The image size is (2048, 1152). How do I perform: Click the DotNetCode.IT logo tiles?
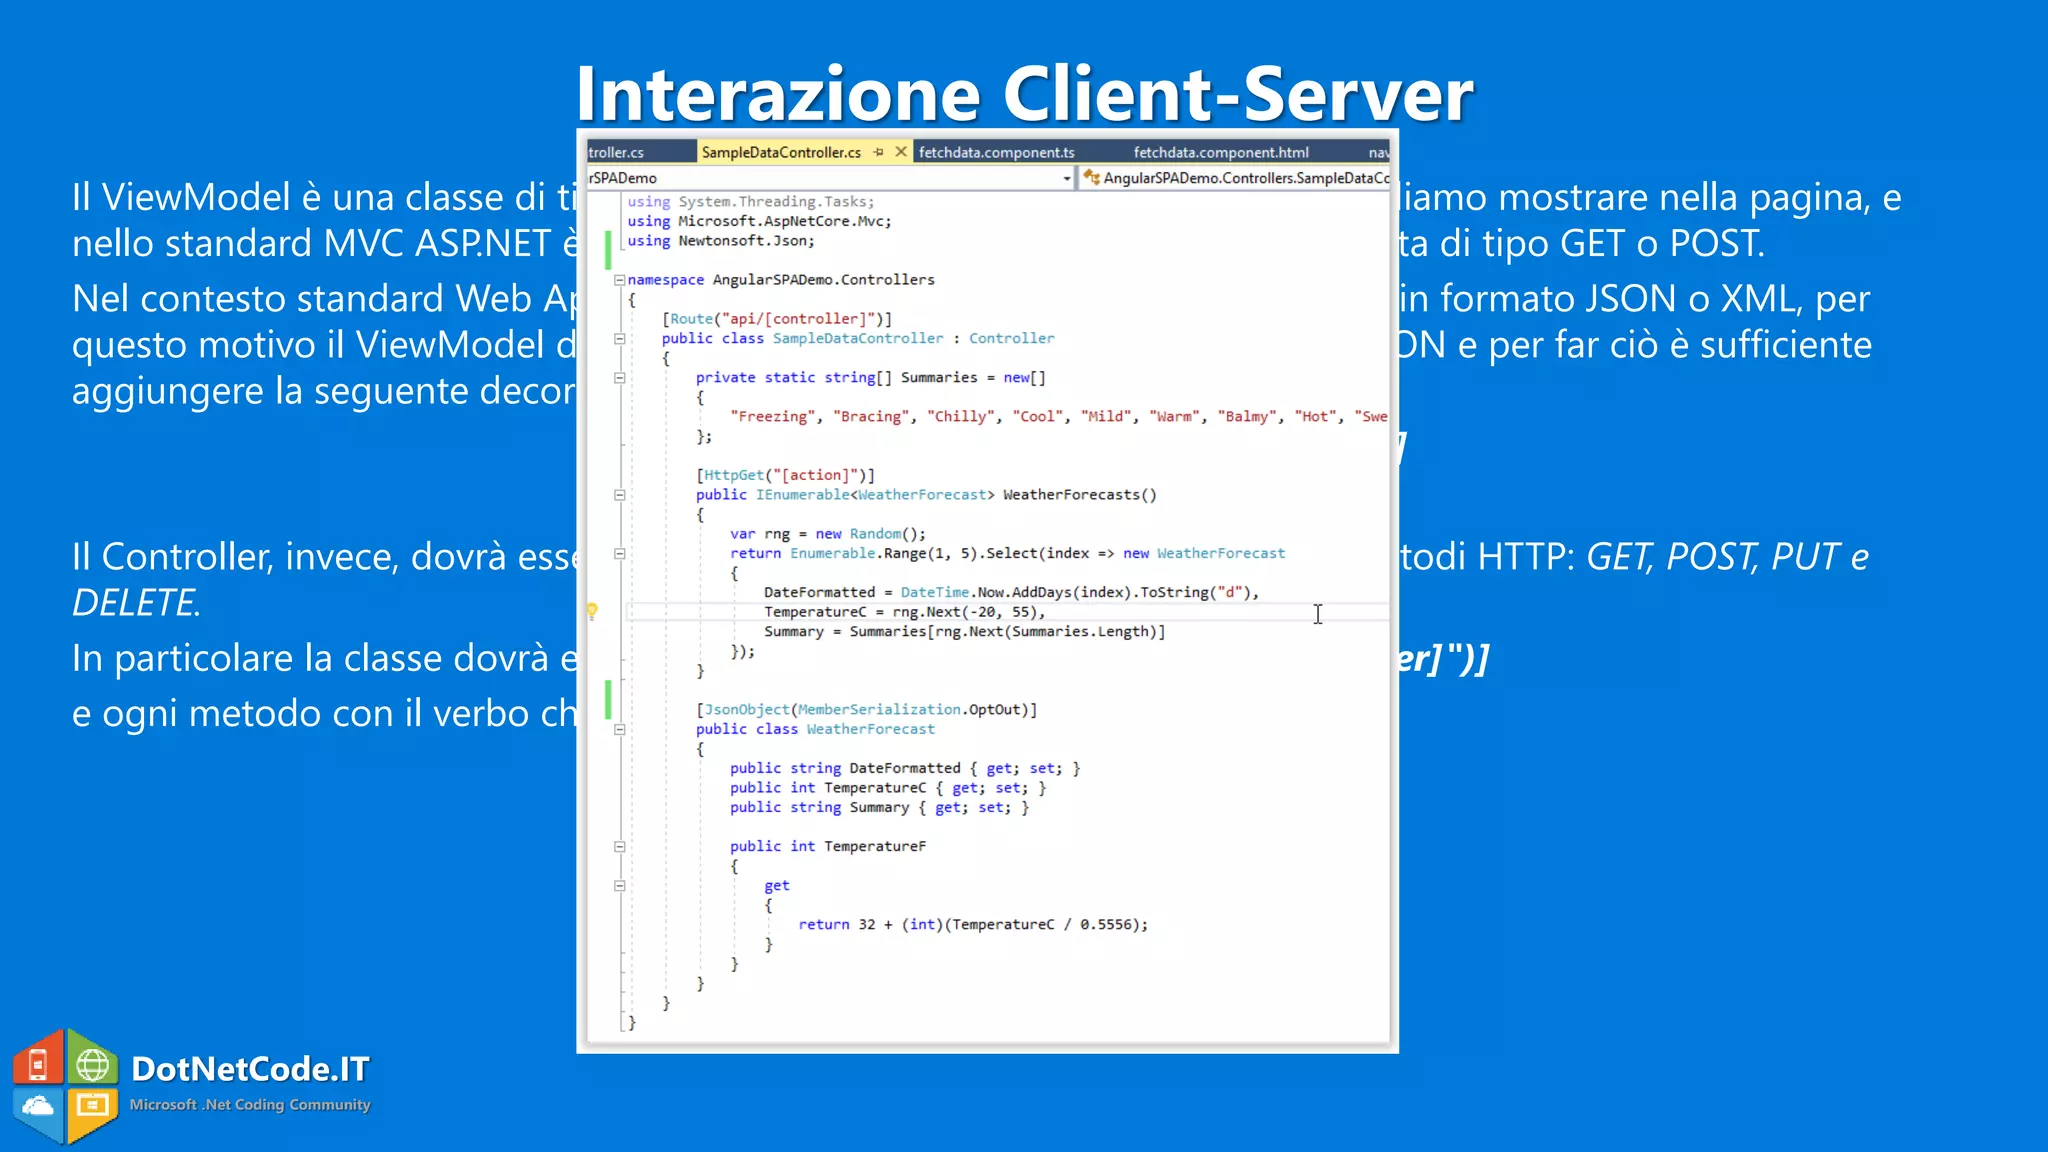pos(65,1087)
